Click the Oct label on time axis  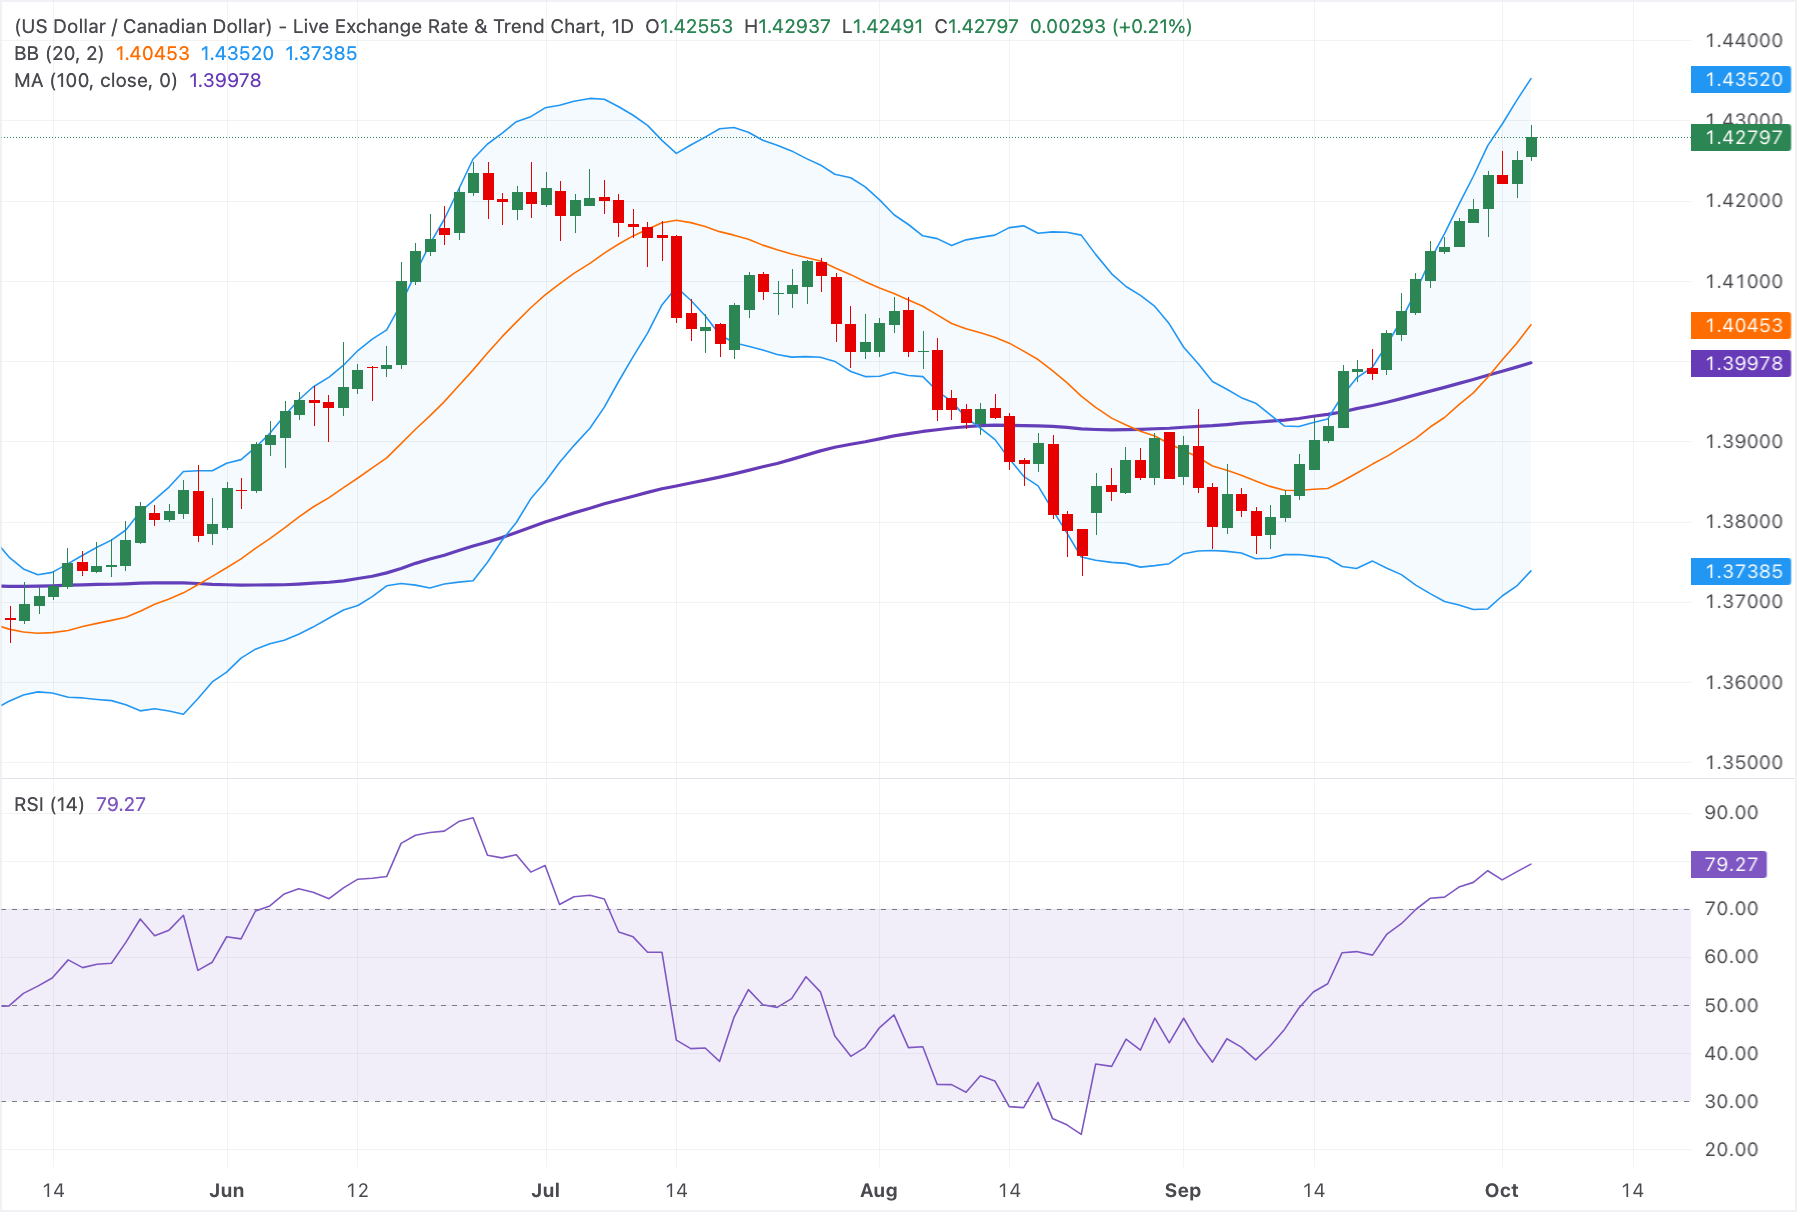[1501, 1190]
